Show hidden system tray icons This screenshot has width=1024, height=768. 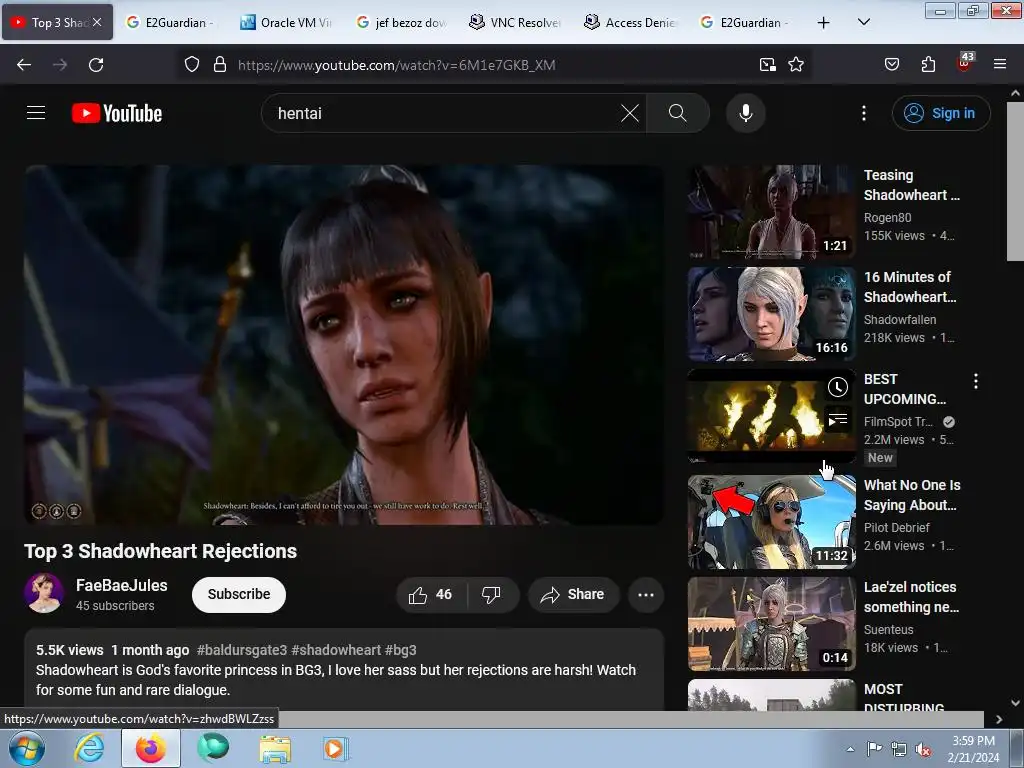point(850,749)
